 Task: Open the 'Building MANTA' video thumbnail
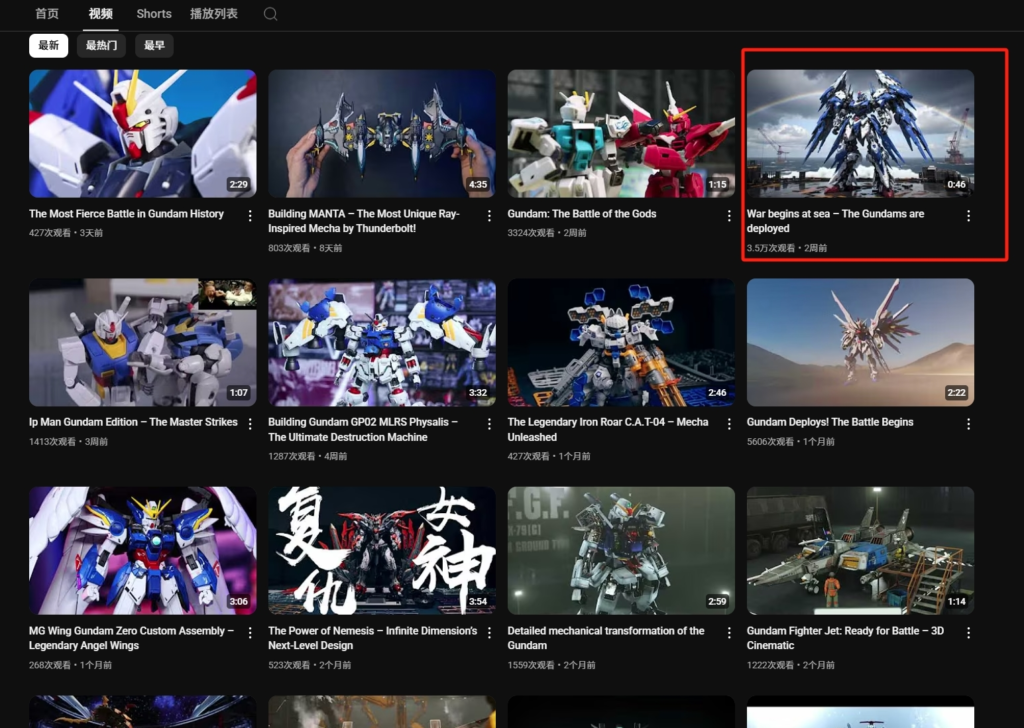(381, 134)
